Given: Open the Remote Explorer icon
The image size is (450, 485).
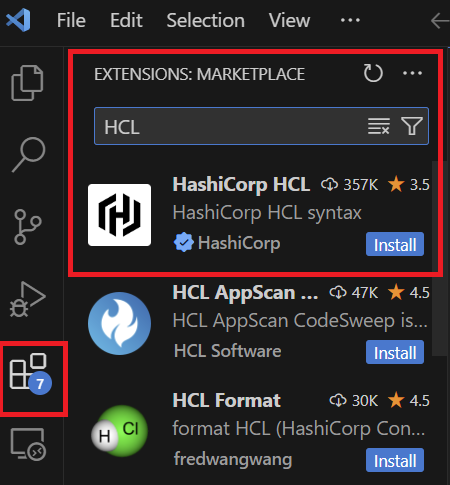Looking at the screenshot, I should tap(28, 444).
